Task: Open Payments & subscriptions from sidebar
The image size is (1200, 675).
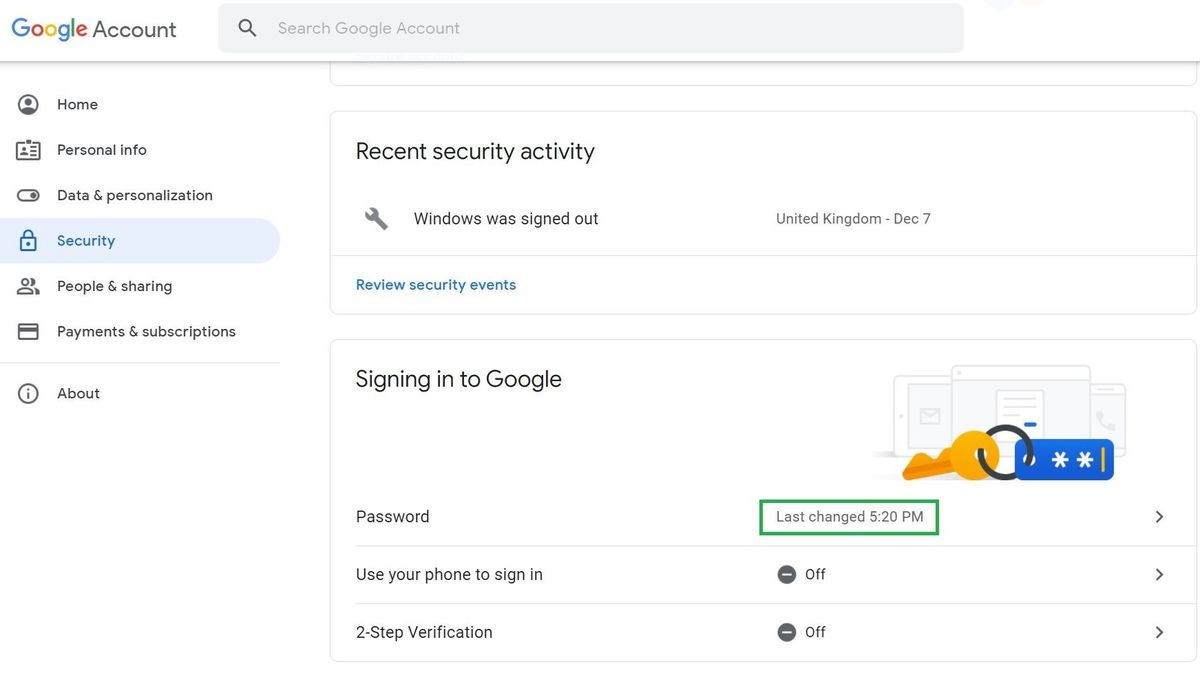Action: click(146, 331)
